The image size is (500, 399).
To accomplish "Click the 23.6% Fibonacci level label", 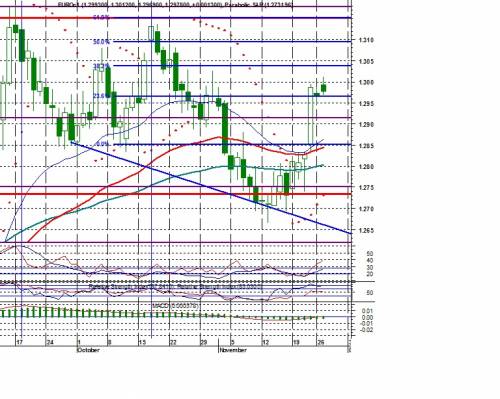I will click(x=102, y=96).
